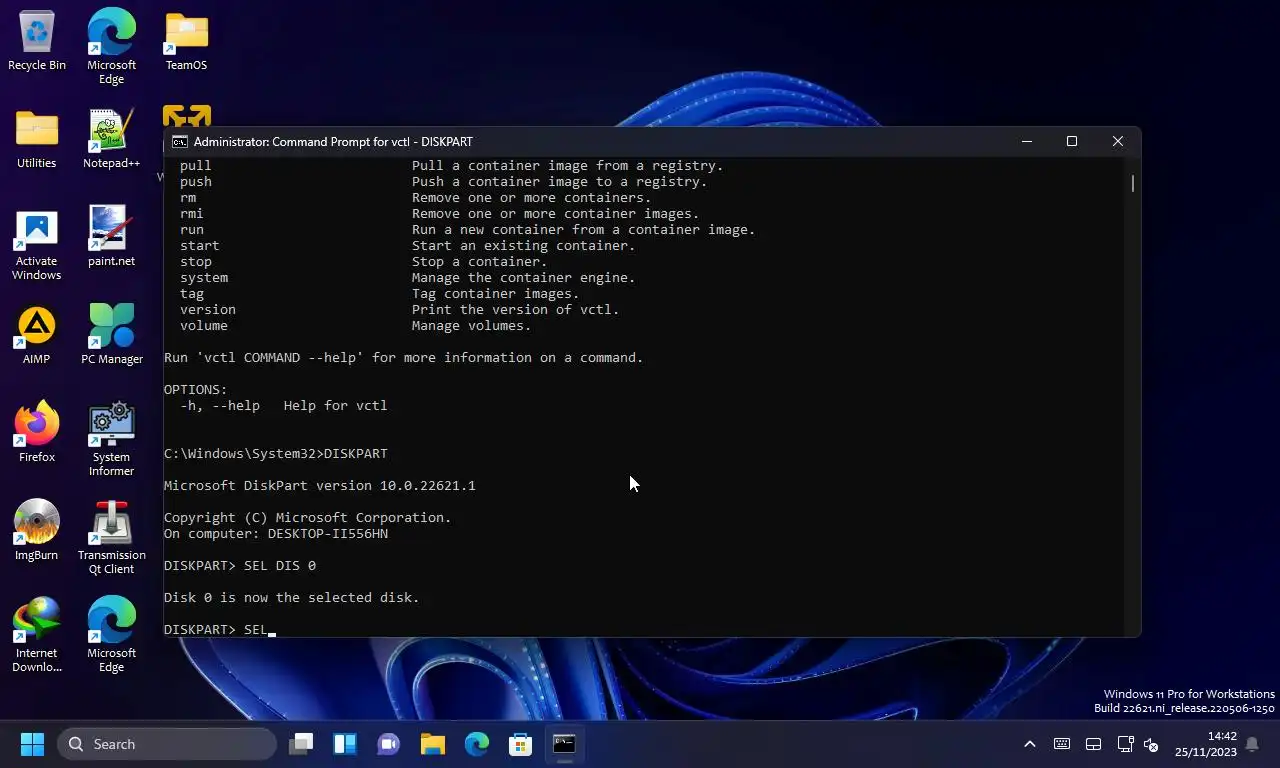
Task: Click 'Microsoft DiskPart version 10.0.22621.1' line
Action: pyautogui.click(x=320, y=486)
